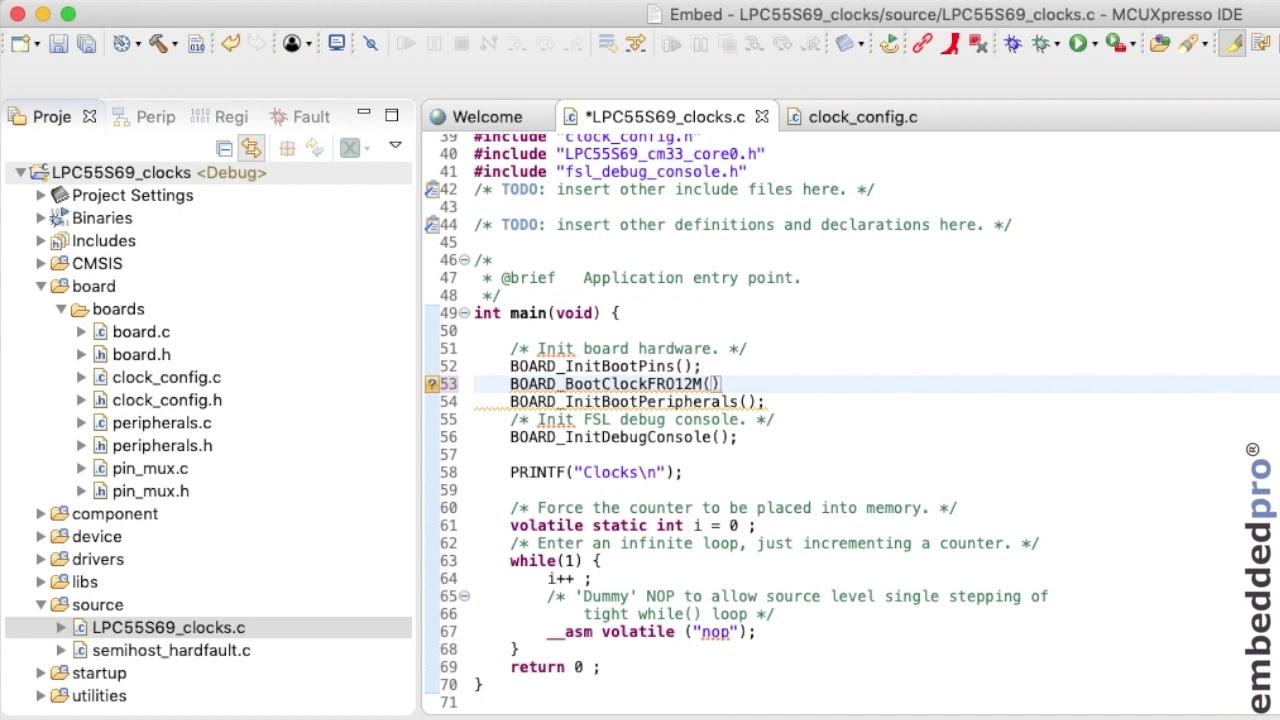This screenshot has height=720, width=1280.
Task: Open dropdown arrow next to Build hammer
Action: click(174, 44)
